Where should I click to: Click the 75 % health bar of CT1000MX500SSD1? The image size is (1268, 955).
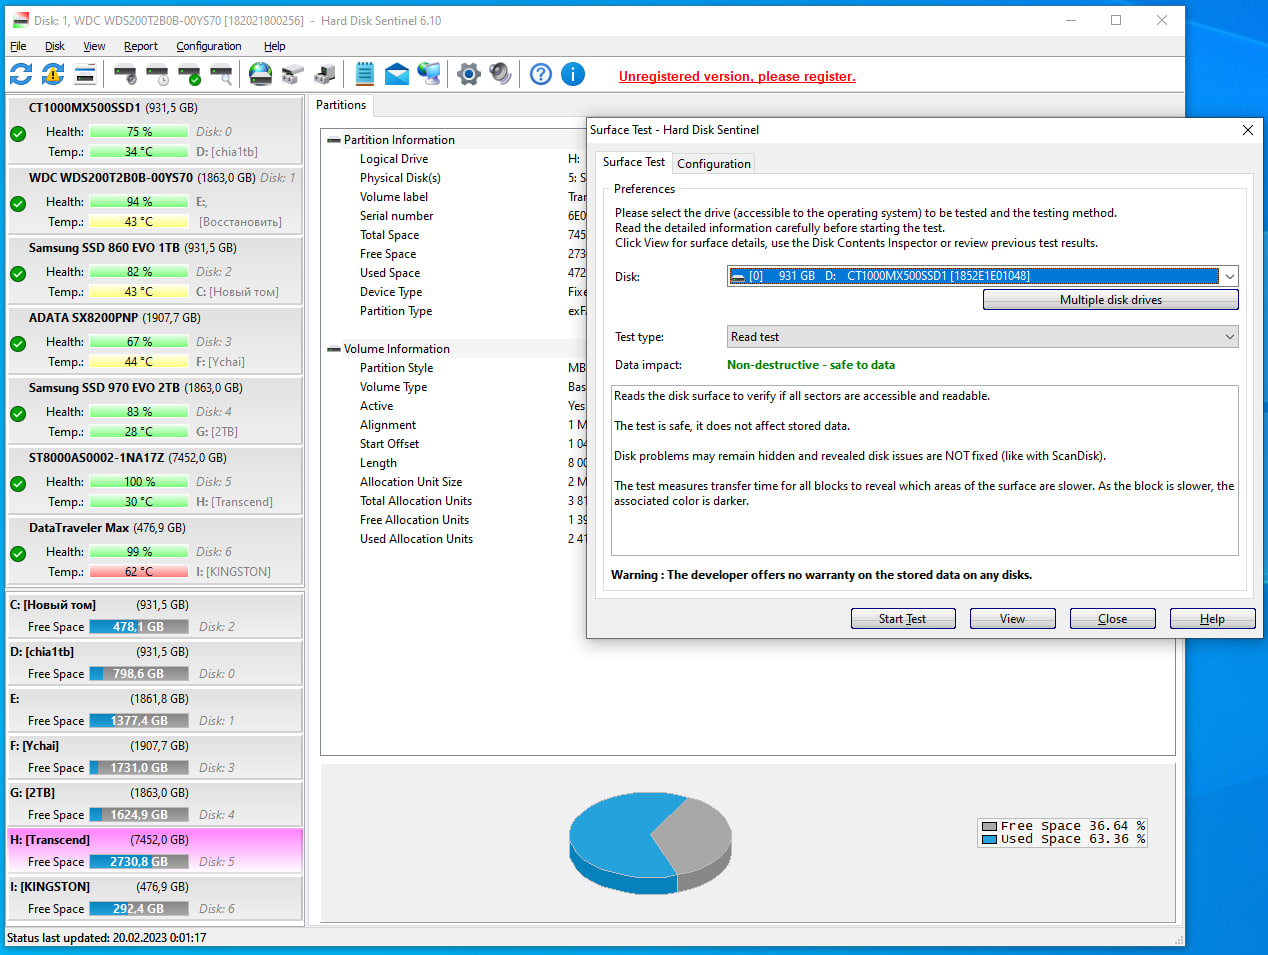[139, 132]
